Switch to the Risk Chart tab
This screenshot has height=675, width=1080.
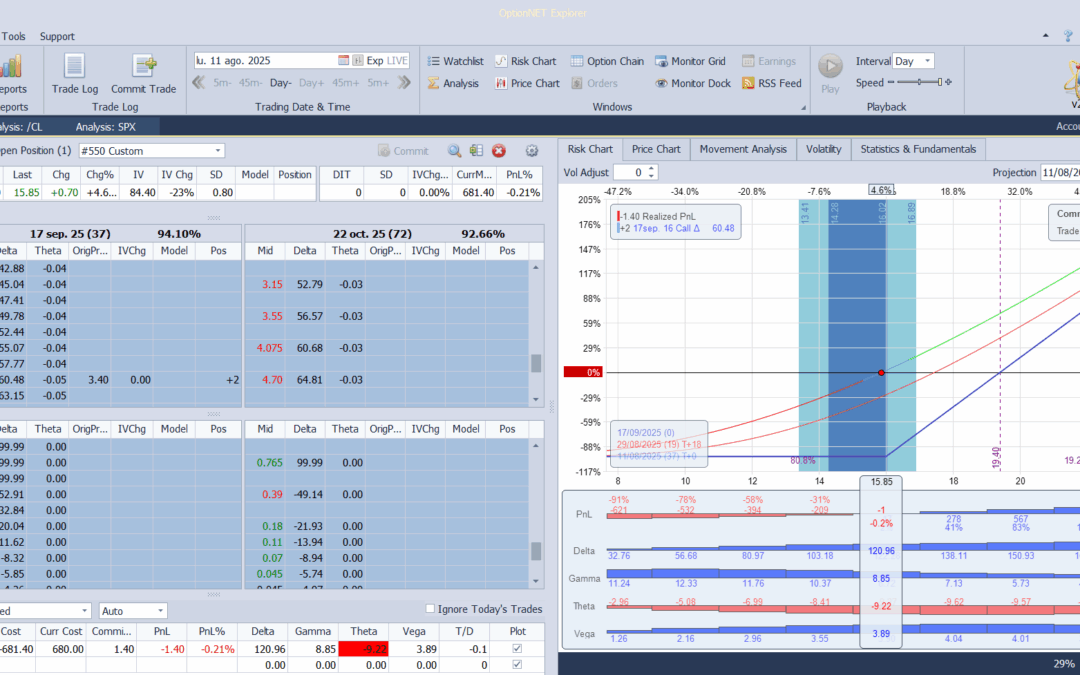tap(590, 149)
